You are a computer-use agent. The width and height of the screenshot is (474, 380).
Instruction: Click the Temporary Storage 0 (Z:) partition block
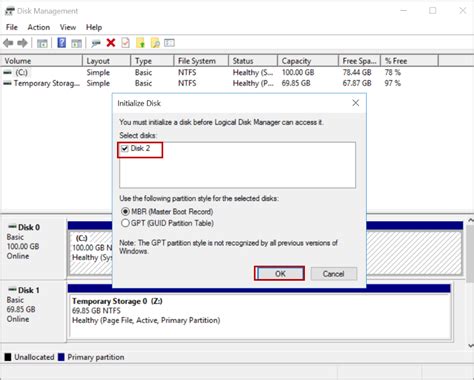[259, 316]
